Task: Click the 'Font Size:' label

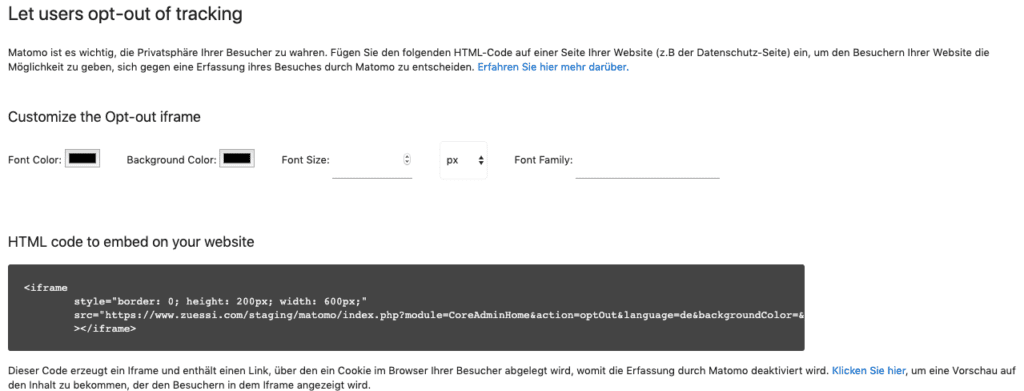Action: coord(305,159)
